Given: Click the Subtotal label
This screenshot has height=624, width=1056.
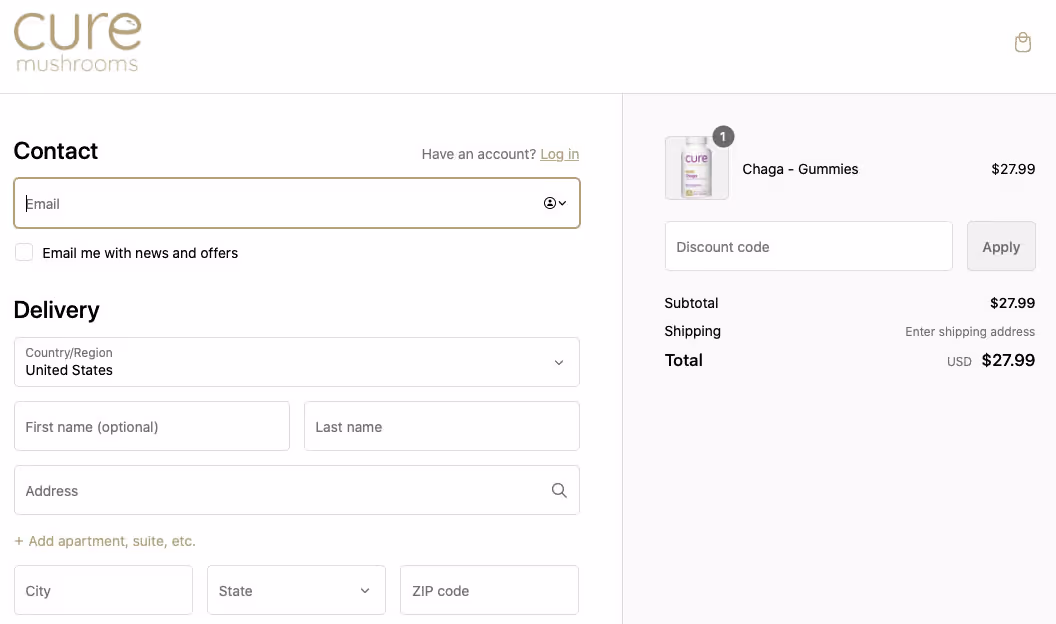Looking at the screenshot, I should (691, 303).
